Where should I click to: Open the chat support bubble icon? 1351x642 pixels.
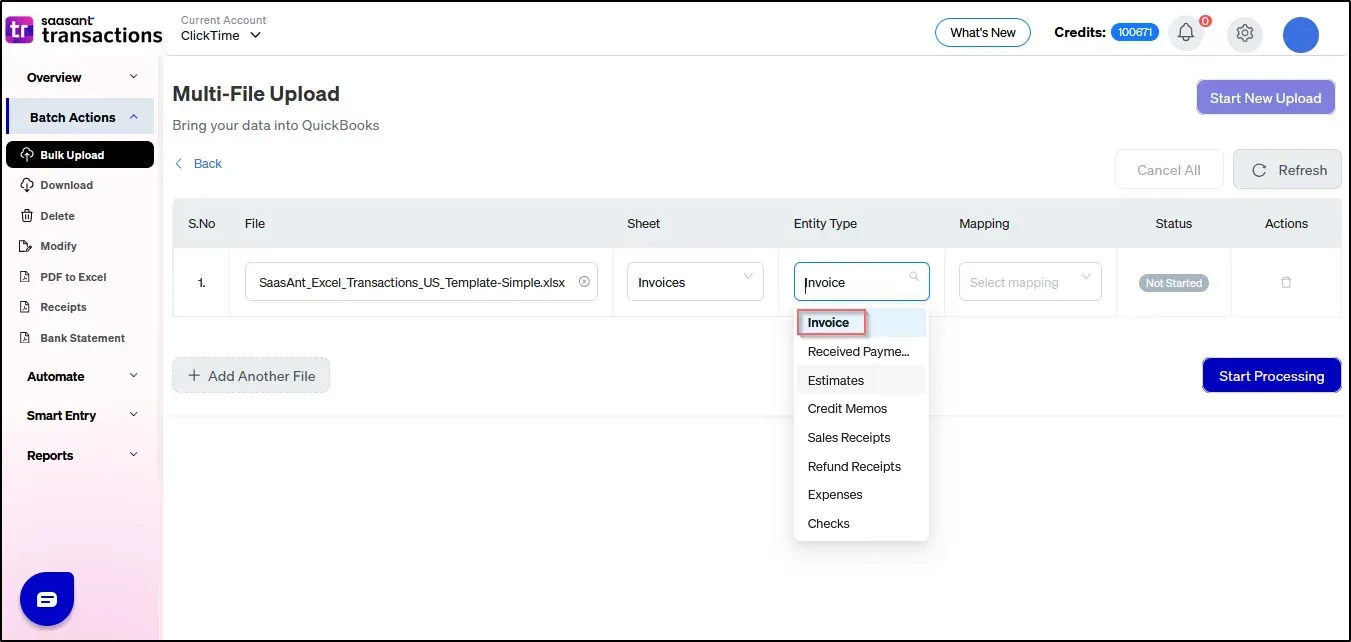coord(47,599)
